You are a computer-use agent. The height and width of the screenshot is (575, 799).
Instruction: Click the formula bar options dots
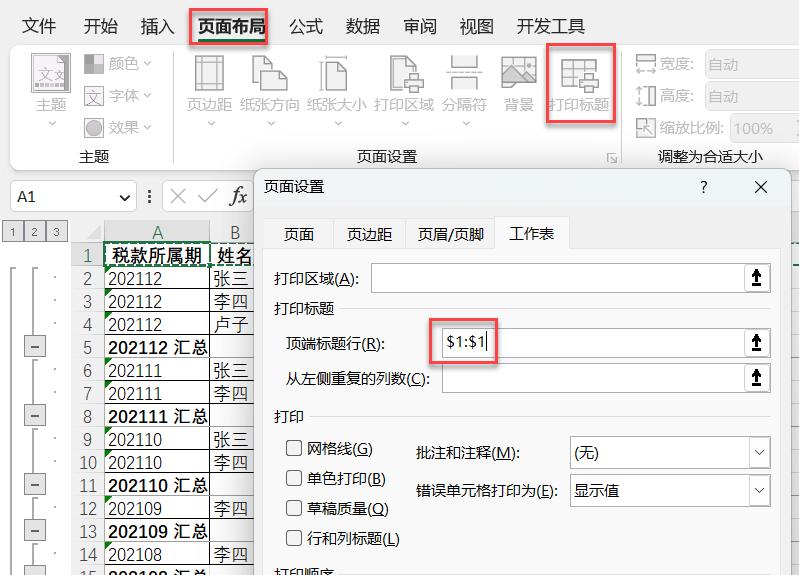pyautogui.click(x=149, y=196)
